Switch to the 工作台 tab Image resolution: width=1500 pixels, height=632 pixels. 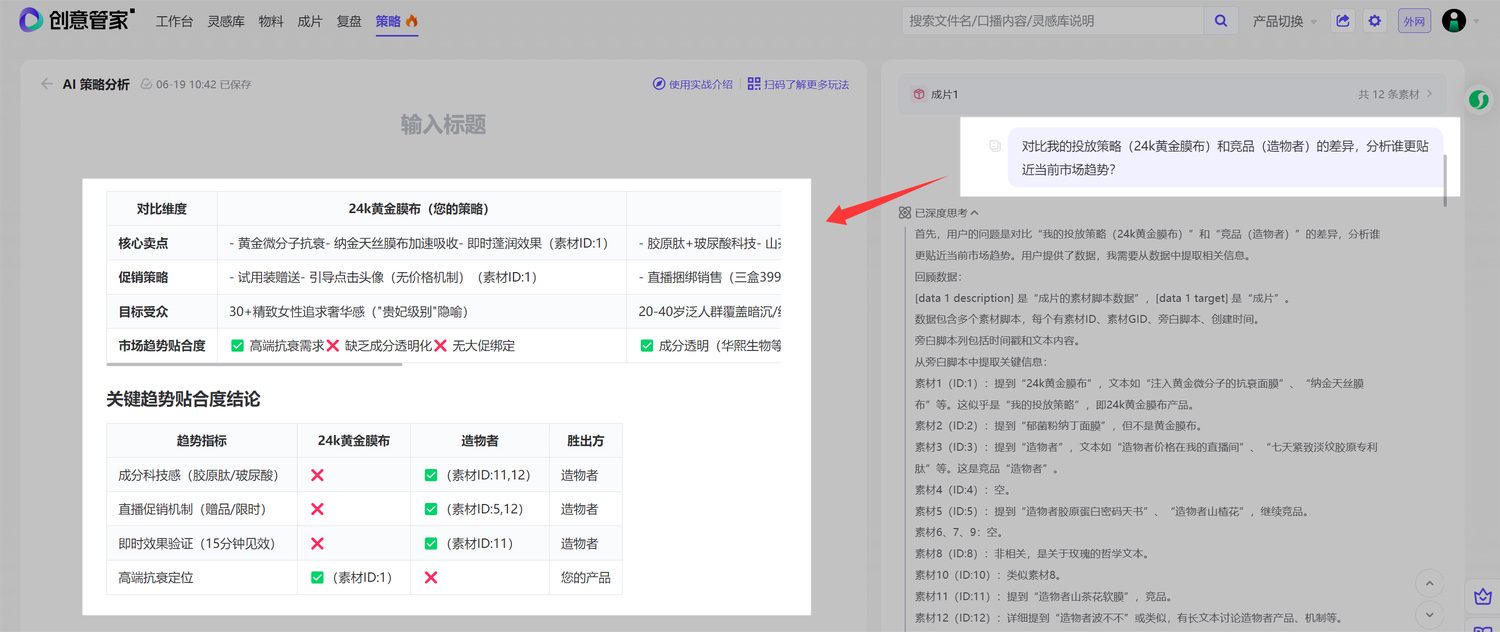pyautogui.click(x=174, y=21)
